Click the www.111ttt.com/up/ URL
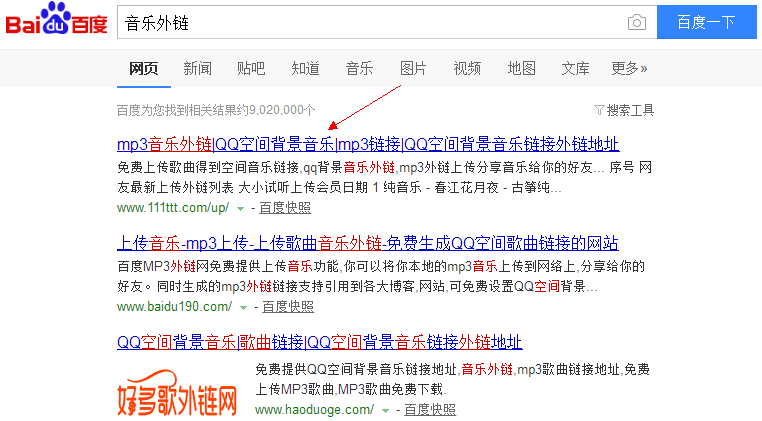The width and height of the screenshot is (762, 421). pos(173,208)
